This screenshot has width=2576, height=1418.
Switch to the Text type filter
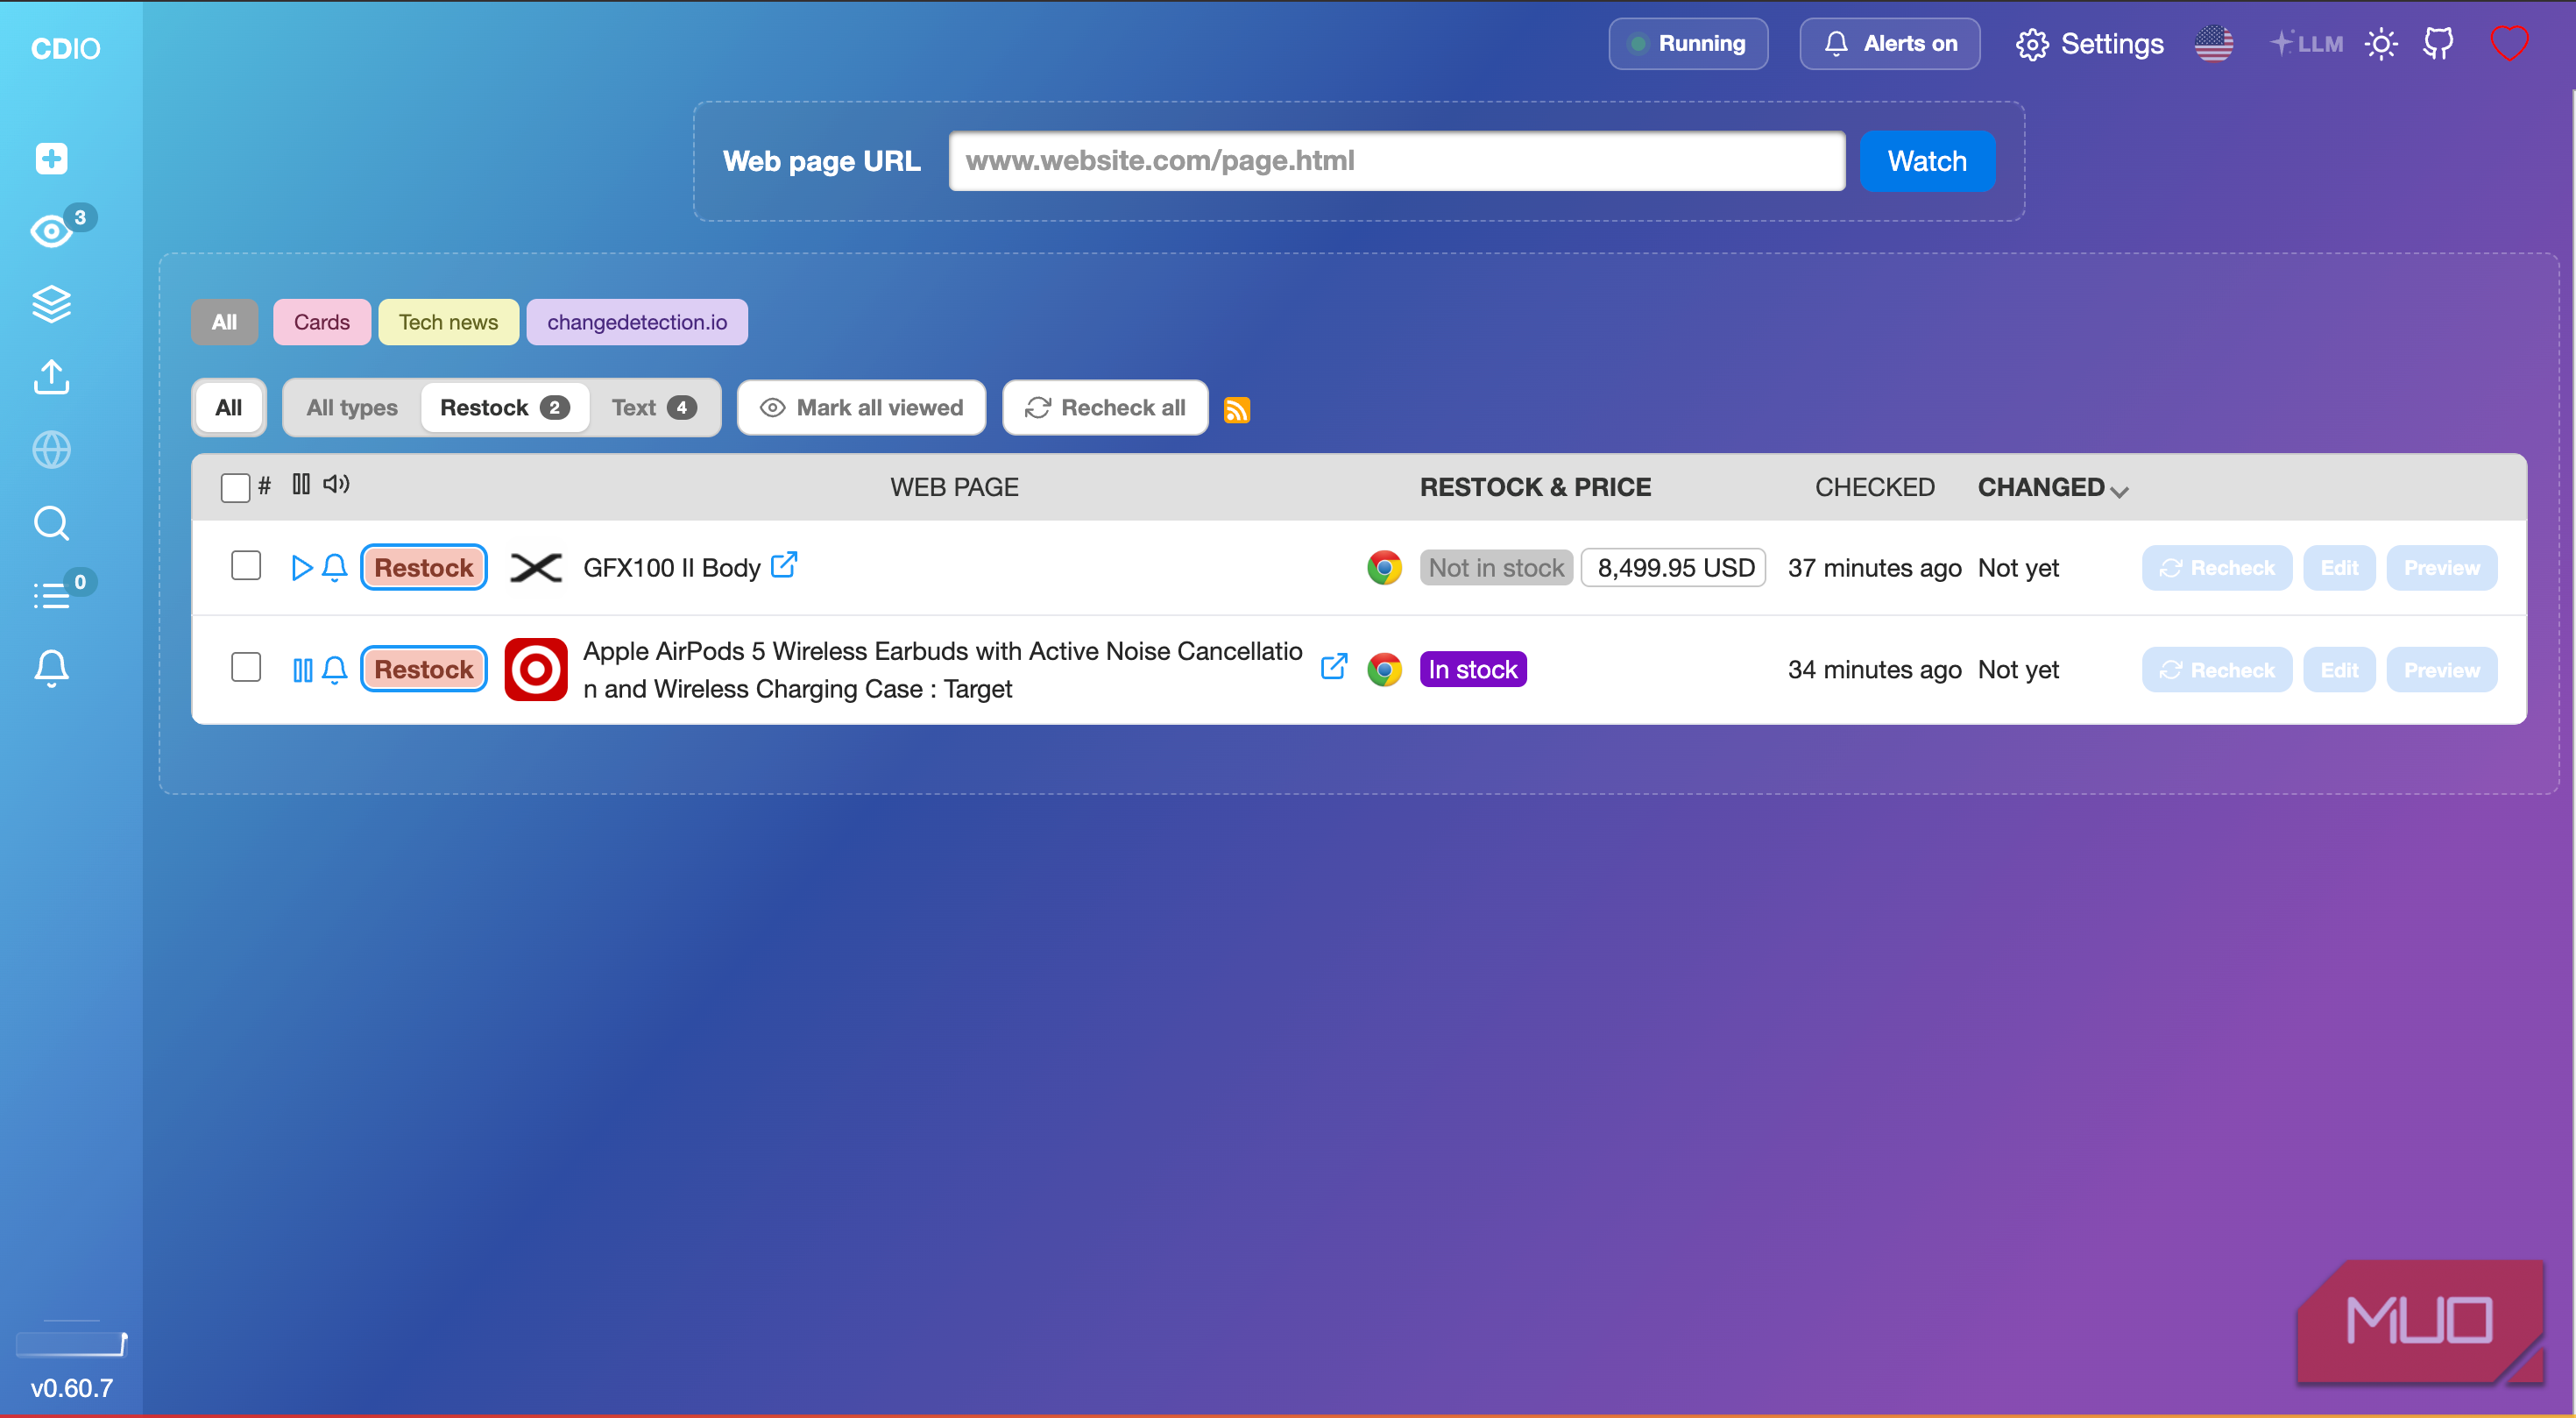(x=653, y=408)
